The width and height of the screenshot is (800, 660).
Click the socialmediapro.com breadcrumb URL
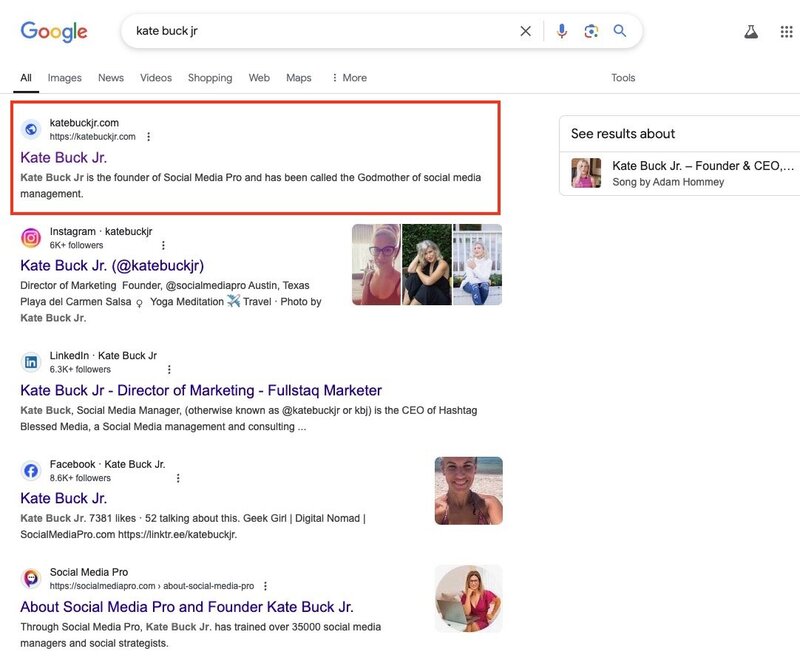click(x=152, y=586)
